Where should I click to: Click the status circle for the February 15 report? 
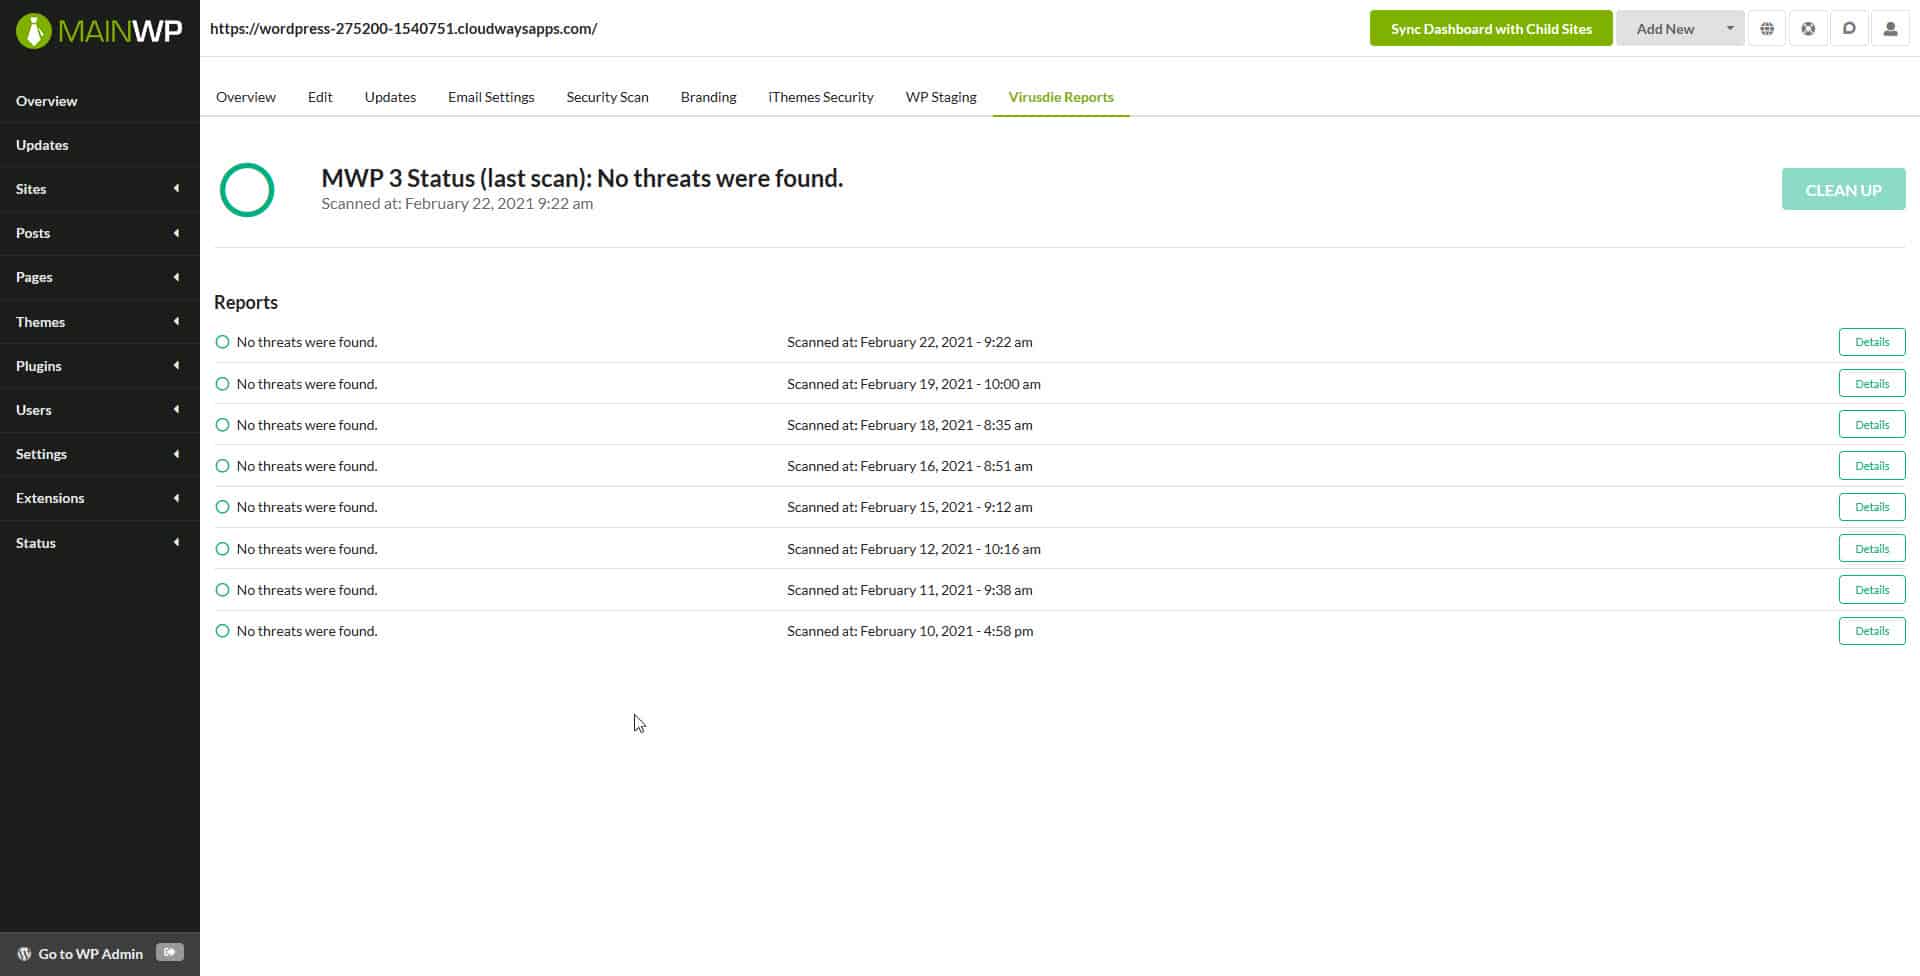coord(223,507)
